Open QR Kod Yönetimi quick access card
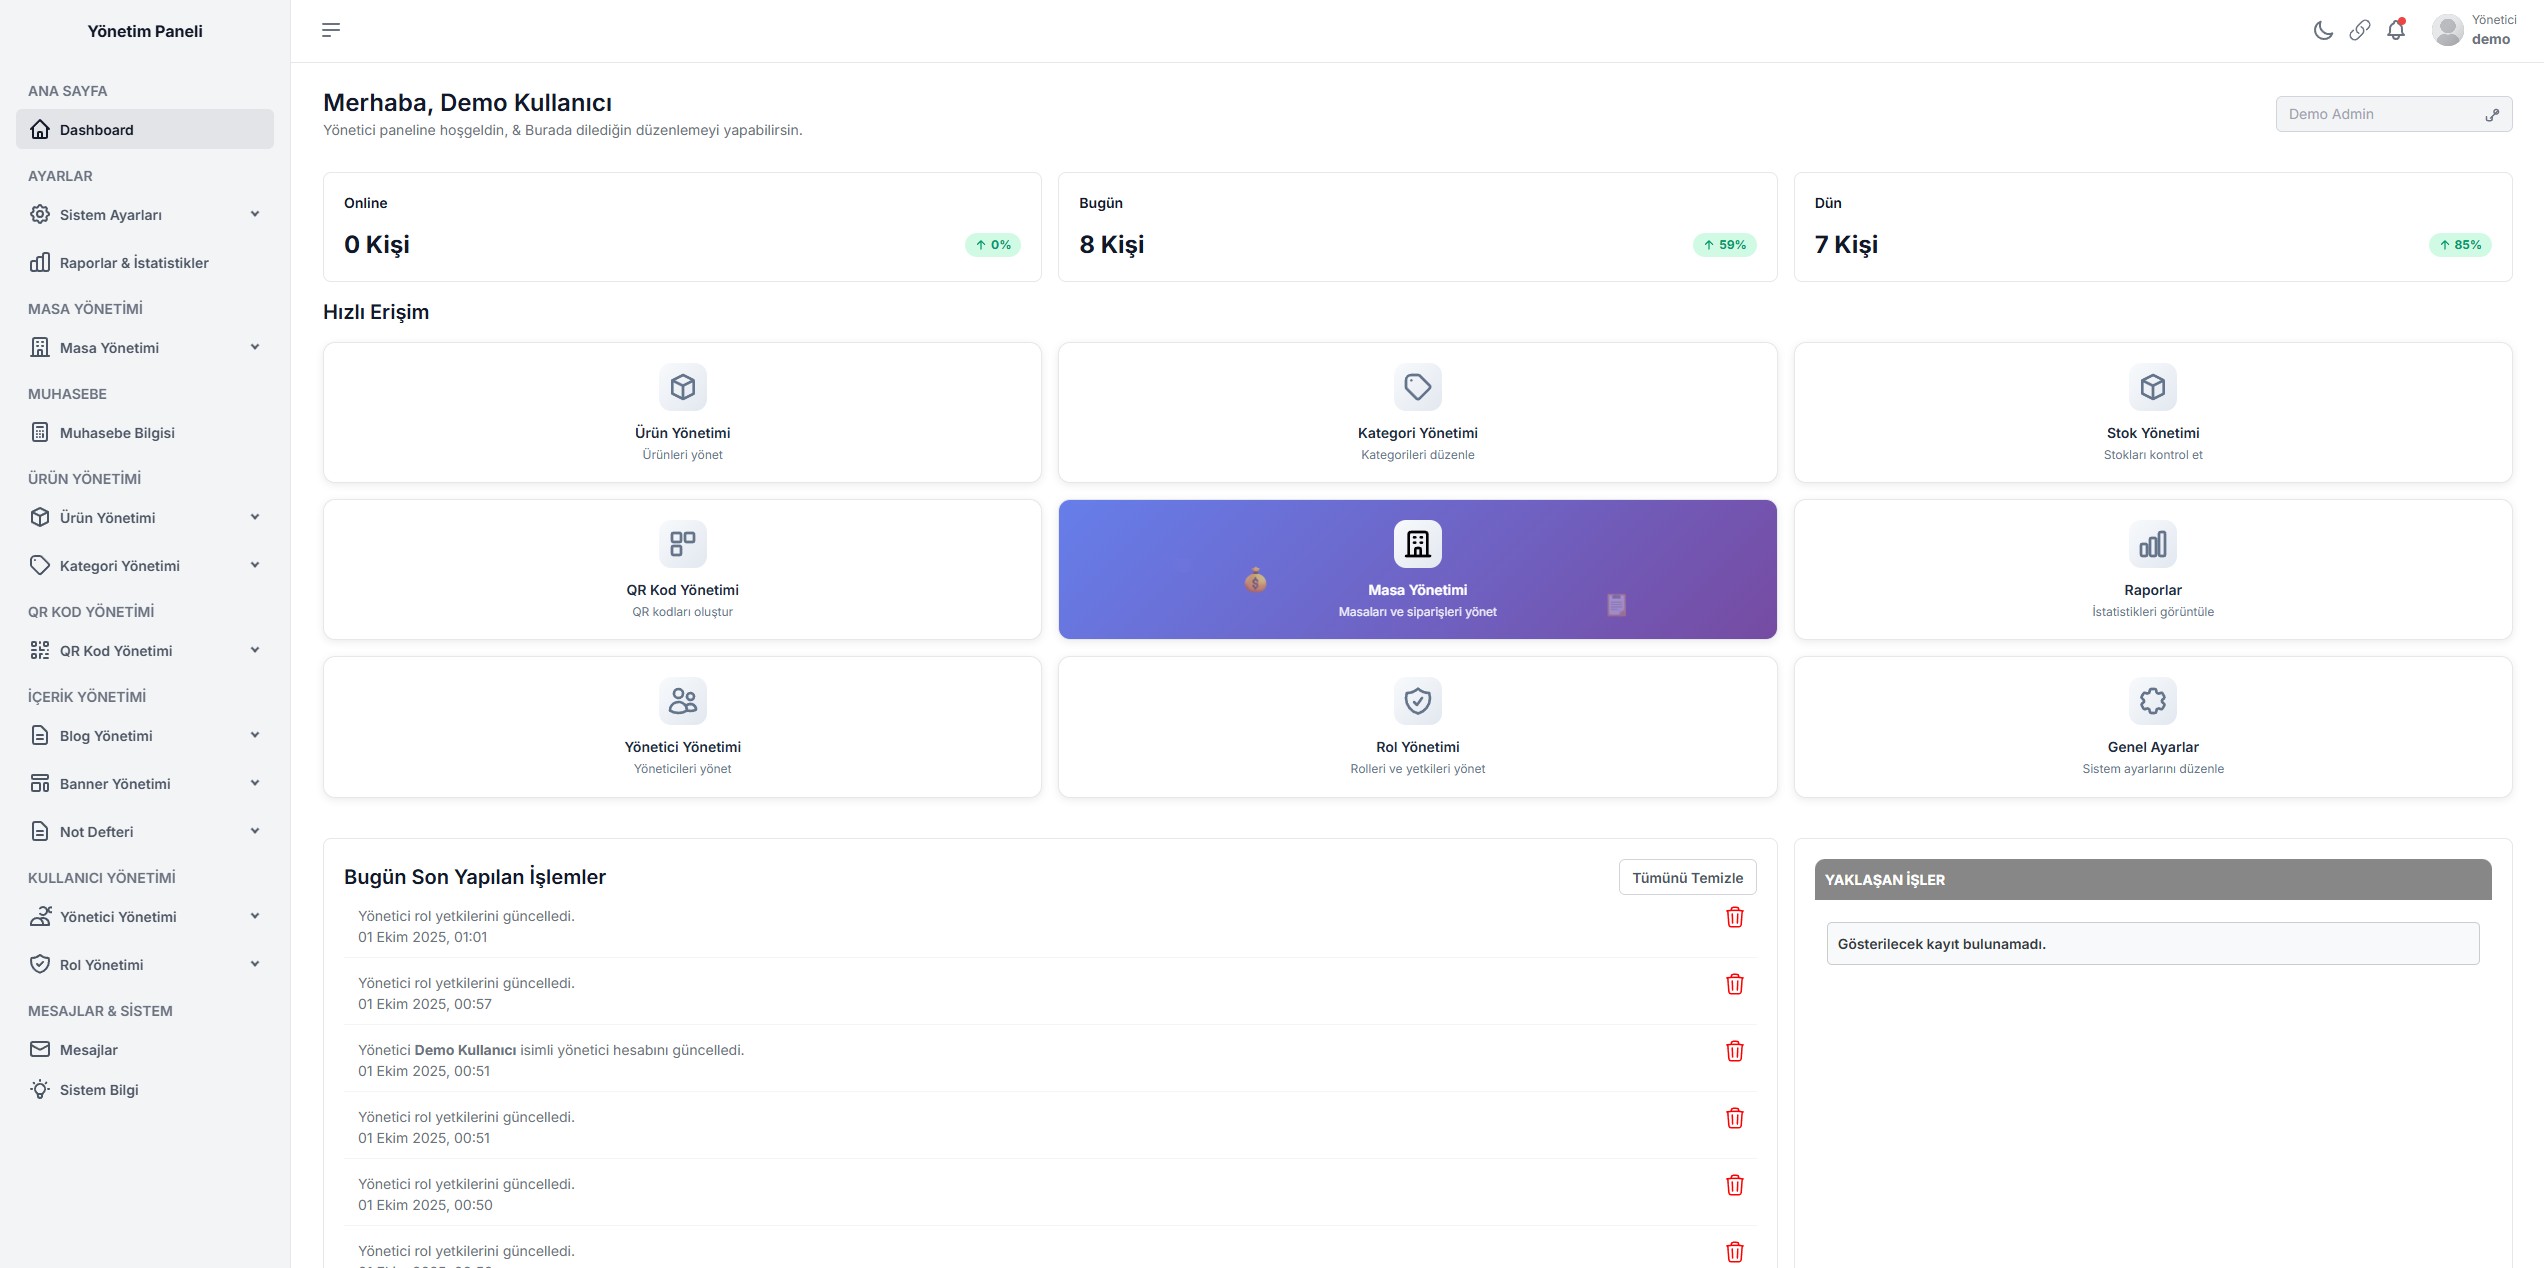Viewport: 2544px width, 1268px height. [x=682, y=570]
